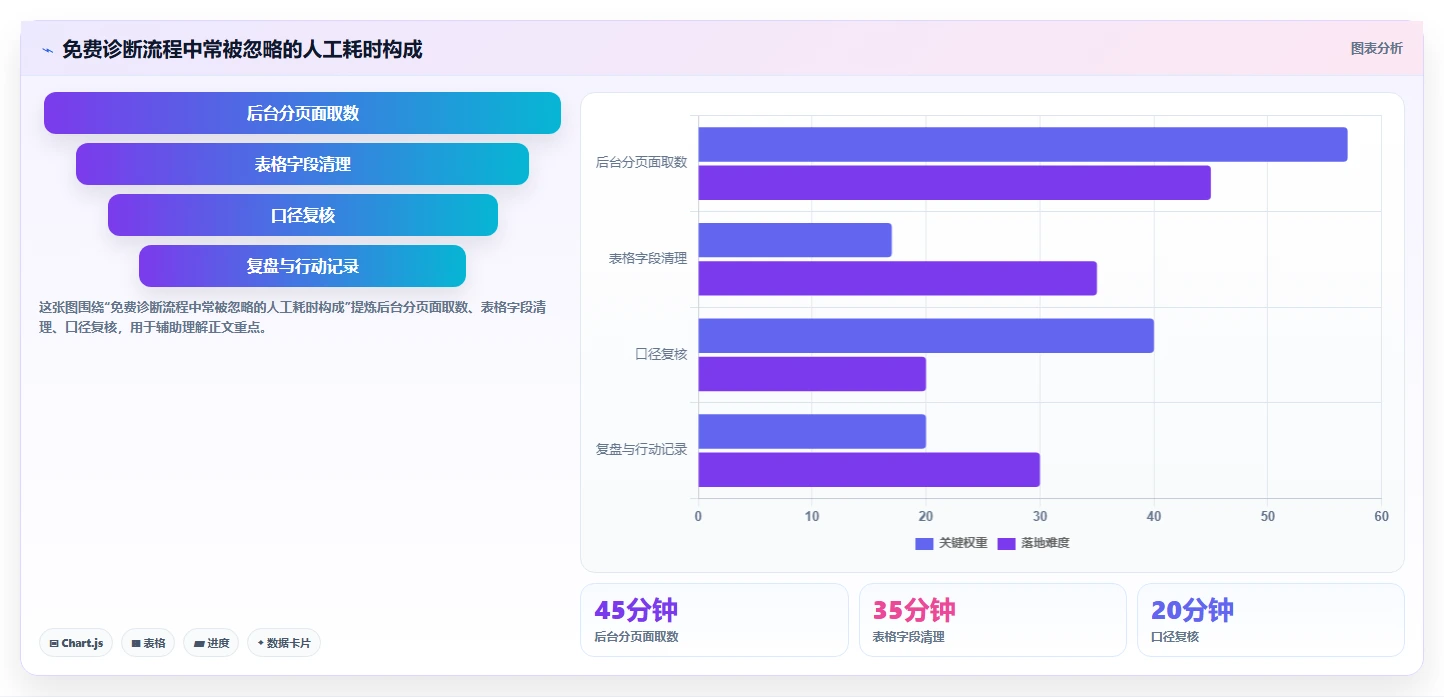The height and width of the screenshot is (697, 1444).
Task: Click 落地难度 bar for 表格字段清理
Action: tap(897, 278)
